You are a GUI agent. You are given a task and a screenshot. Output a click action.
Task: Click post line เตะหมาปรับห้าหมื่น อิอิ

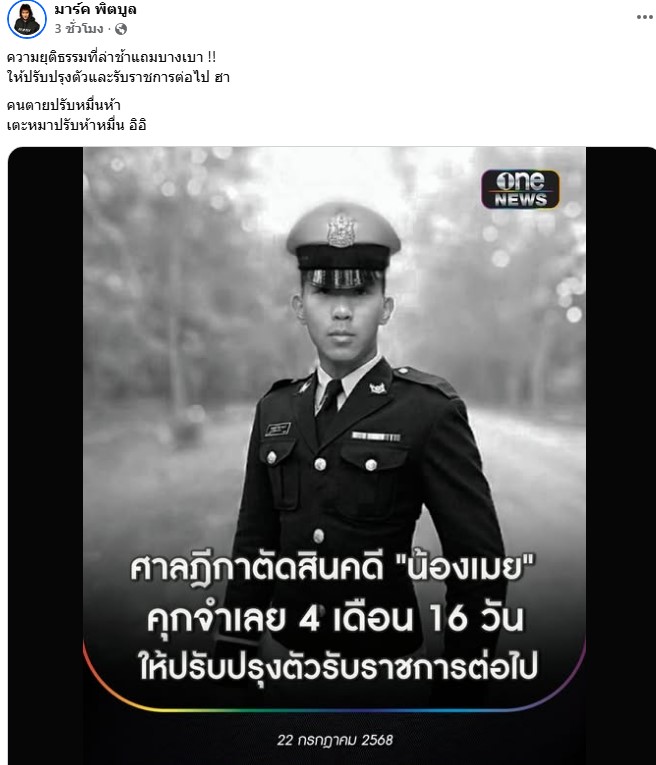point(77,125)
